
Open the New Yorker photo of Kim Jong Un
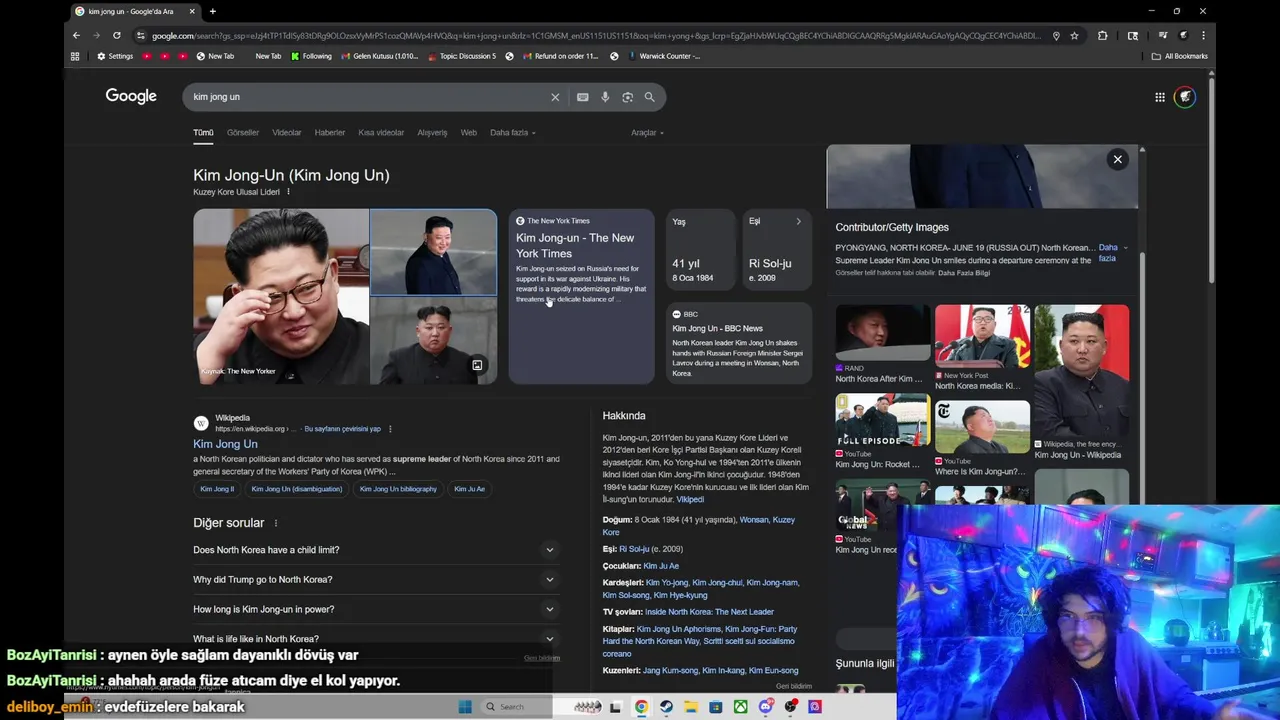[281, 297]
